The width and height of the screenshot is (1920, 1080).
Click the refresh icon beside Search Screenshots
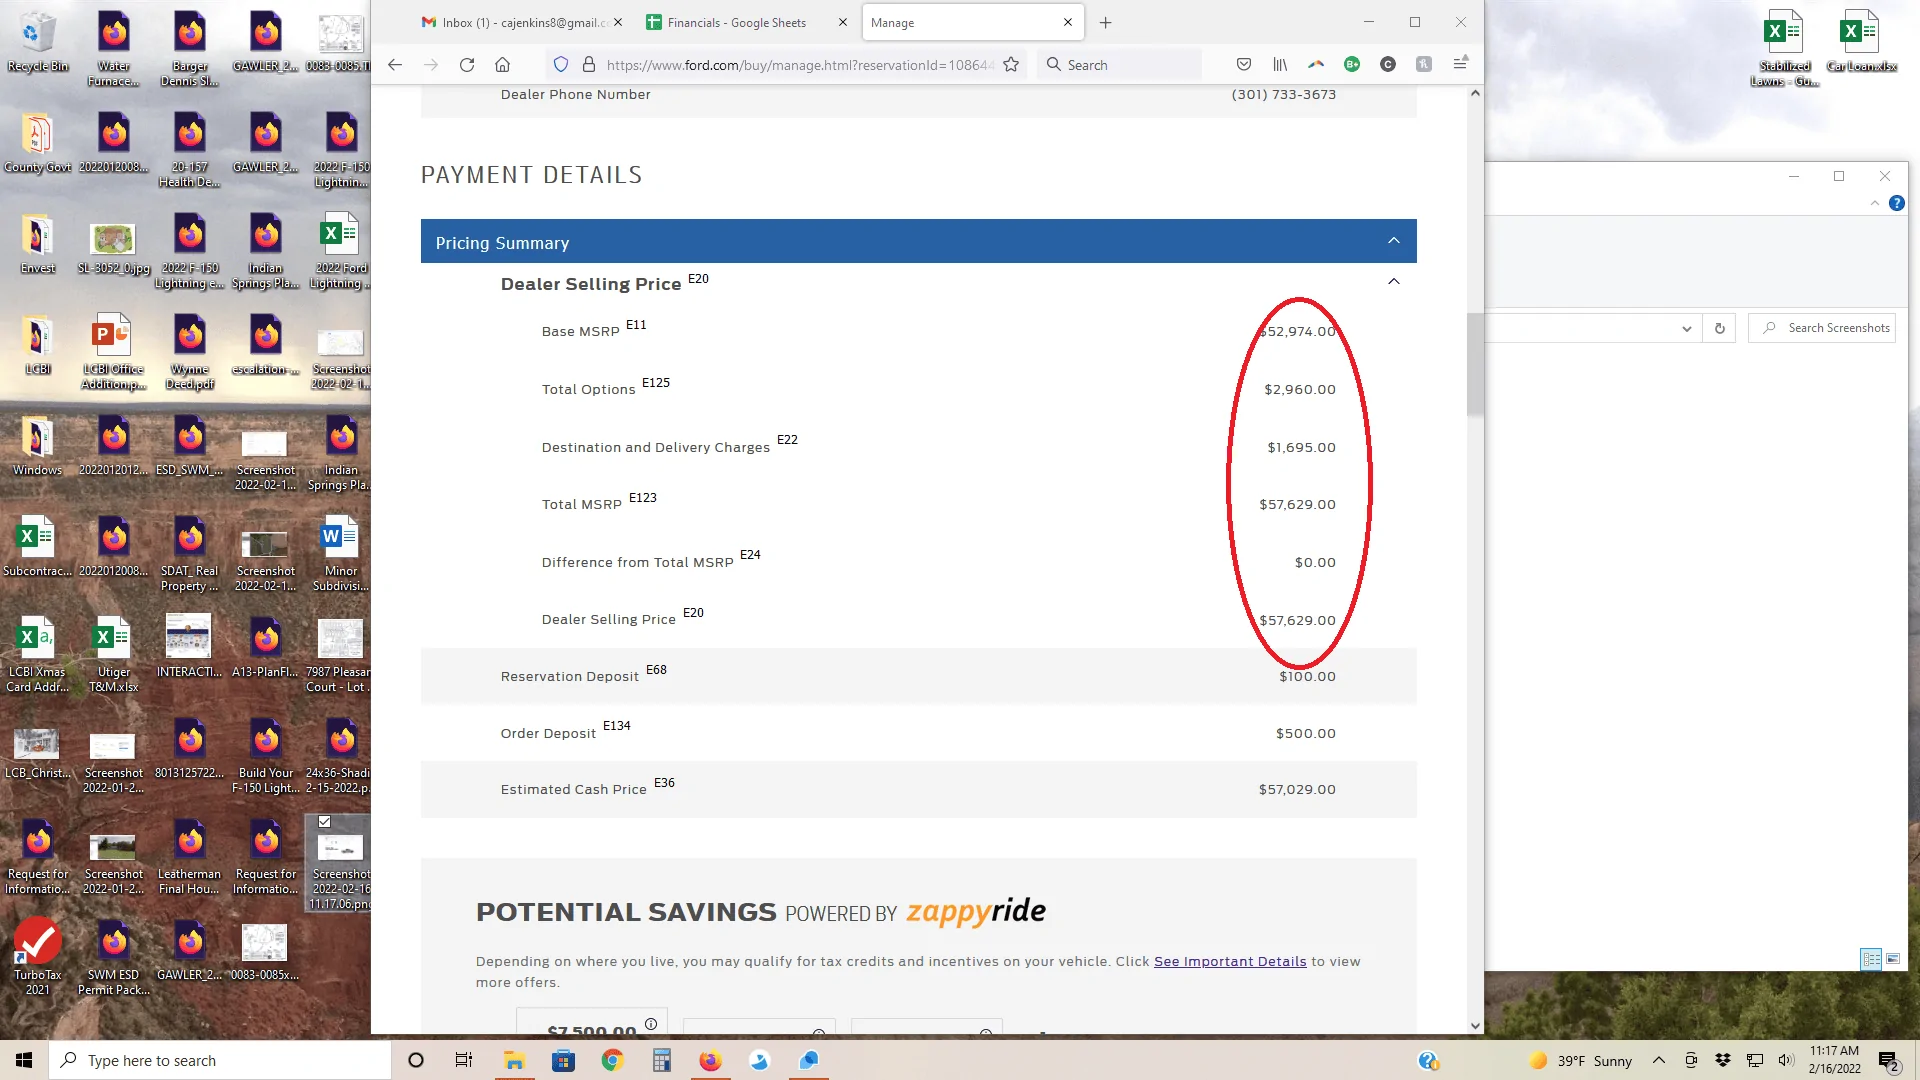(1719, 328)
